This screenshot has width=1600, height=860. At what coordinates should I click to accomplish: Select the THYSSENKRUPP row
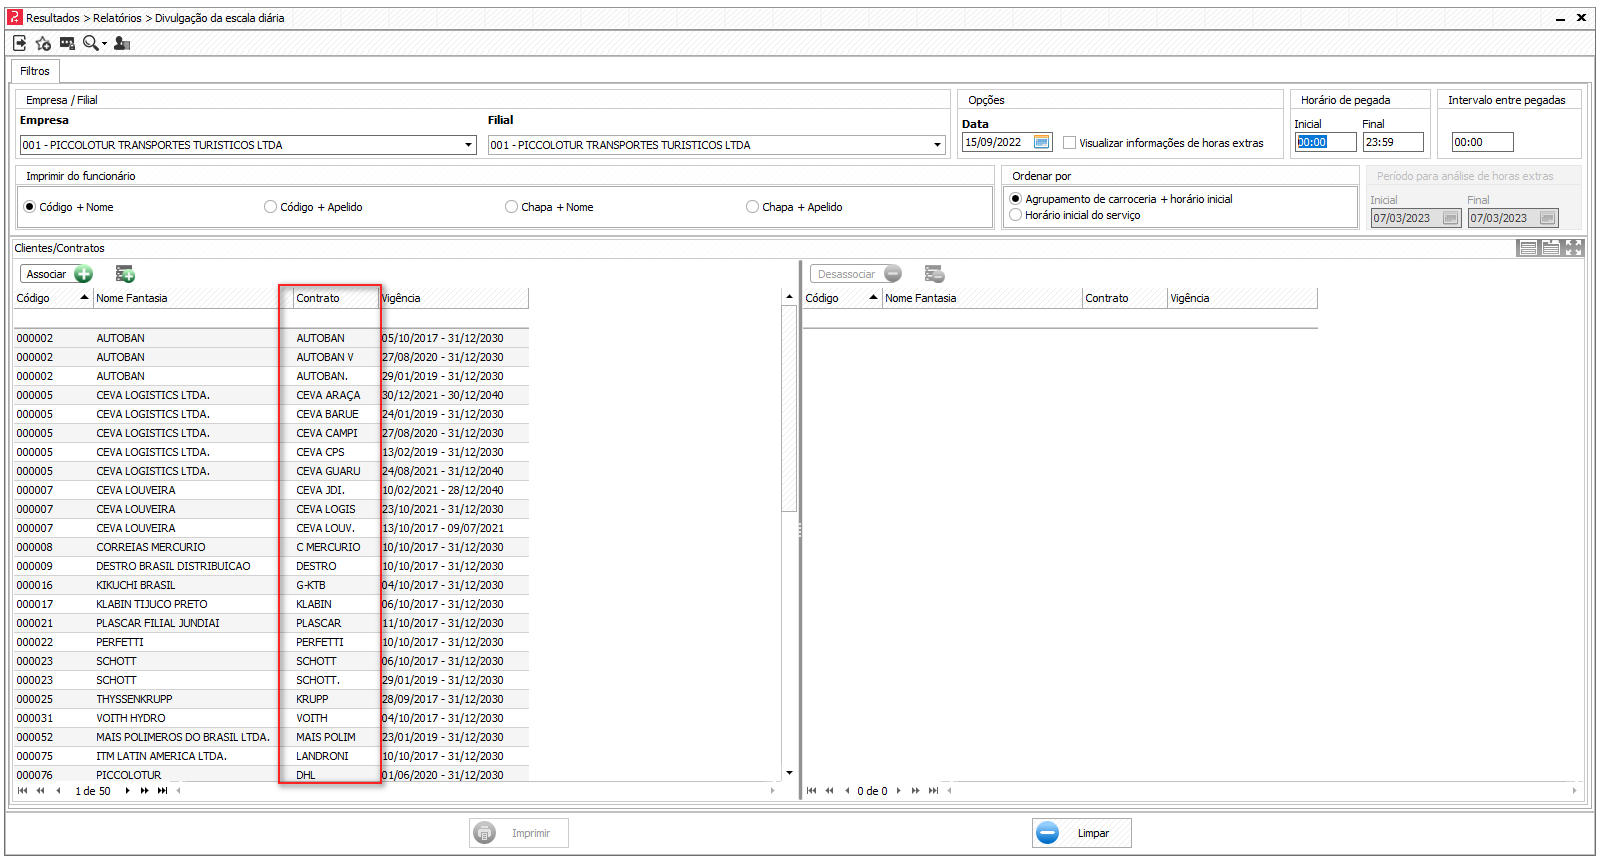click(x=271, y=699)
